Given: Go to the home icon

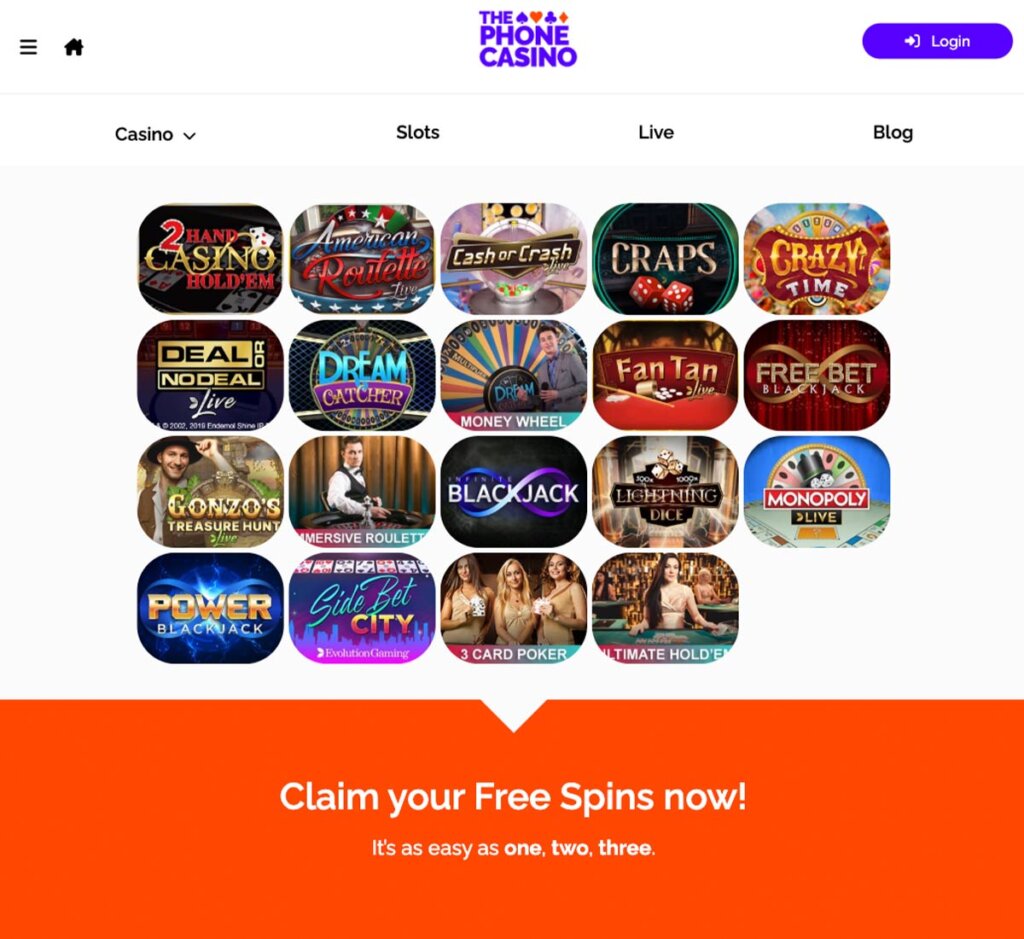Looking at the screenshot, I should pos(74,47).
